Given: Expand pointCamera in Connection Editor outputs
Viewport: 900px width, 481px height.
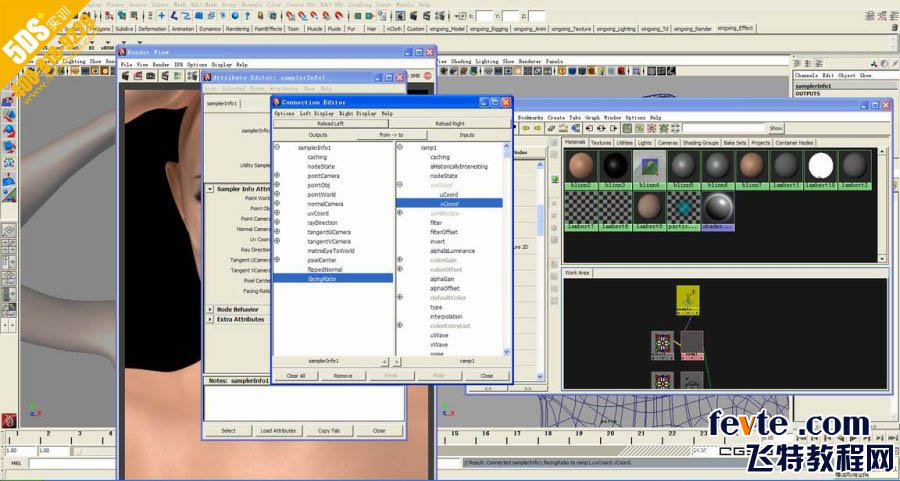Looking at the screenshot, I should 277,176.
